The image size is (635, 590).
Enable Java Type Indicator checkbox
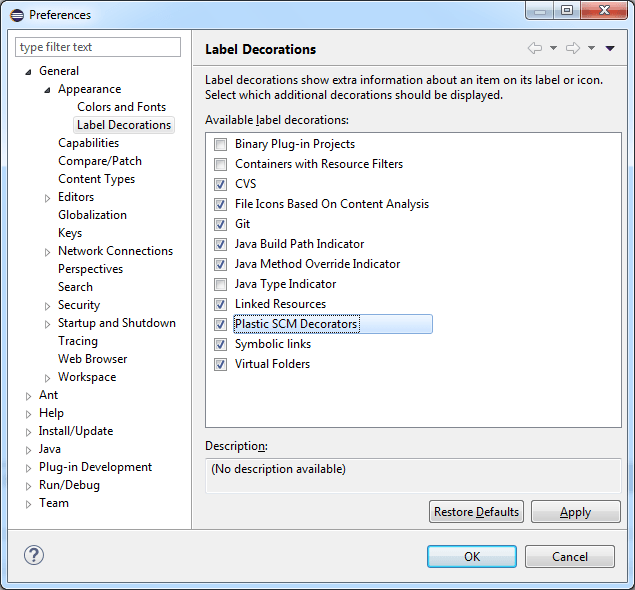[220, 284]
